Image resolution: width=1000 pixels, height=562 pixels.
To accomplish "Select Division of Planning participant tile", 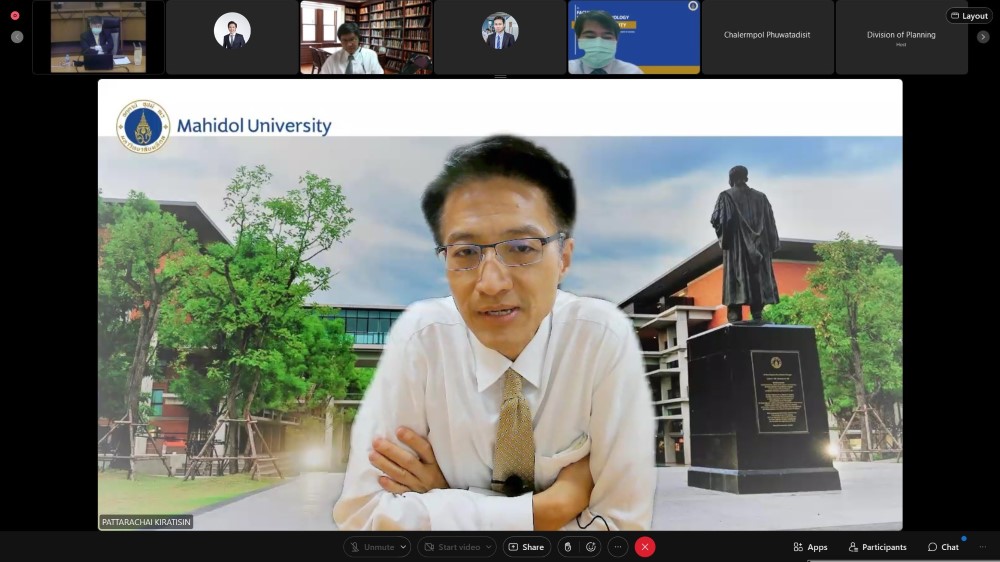I will pos(901,37).
